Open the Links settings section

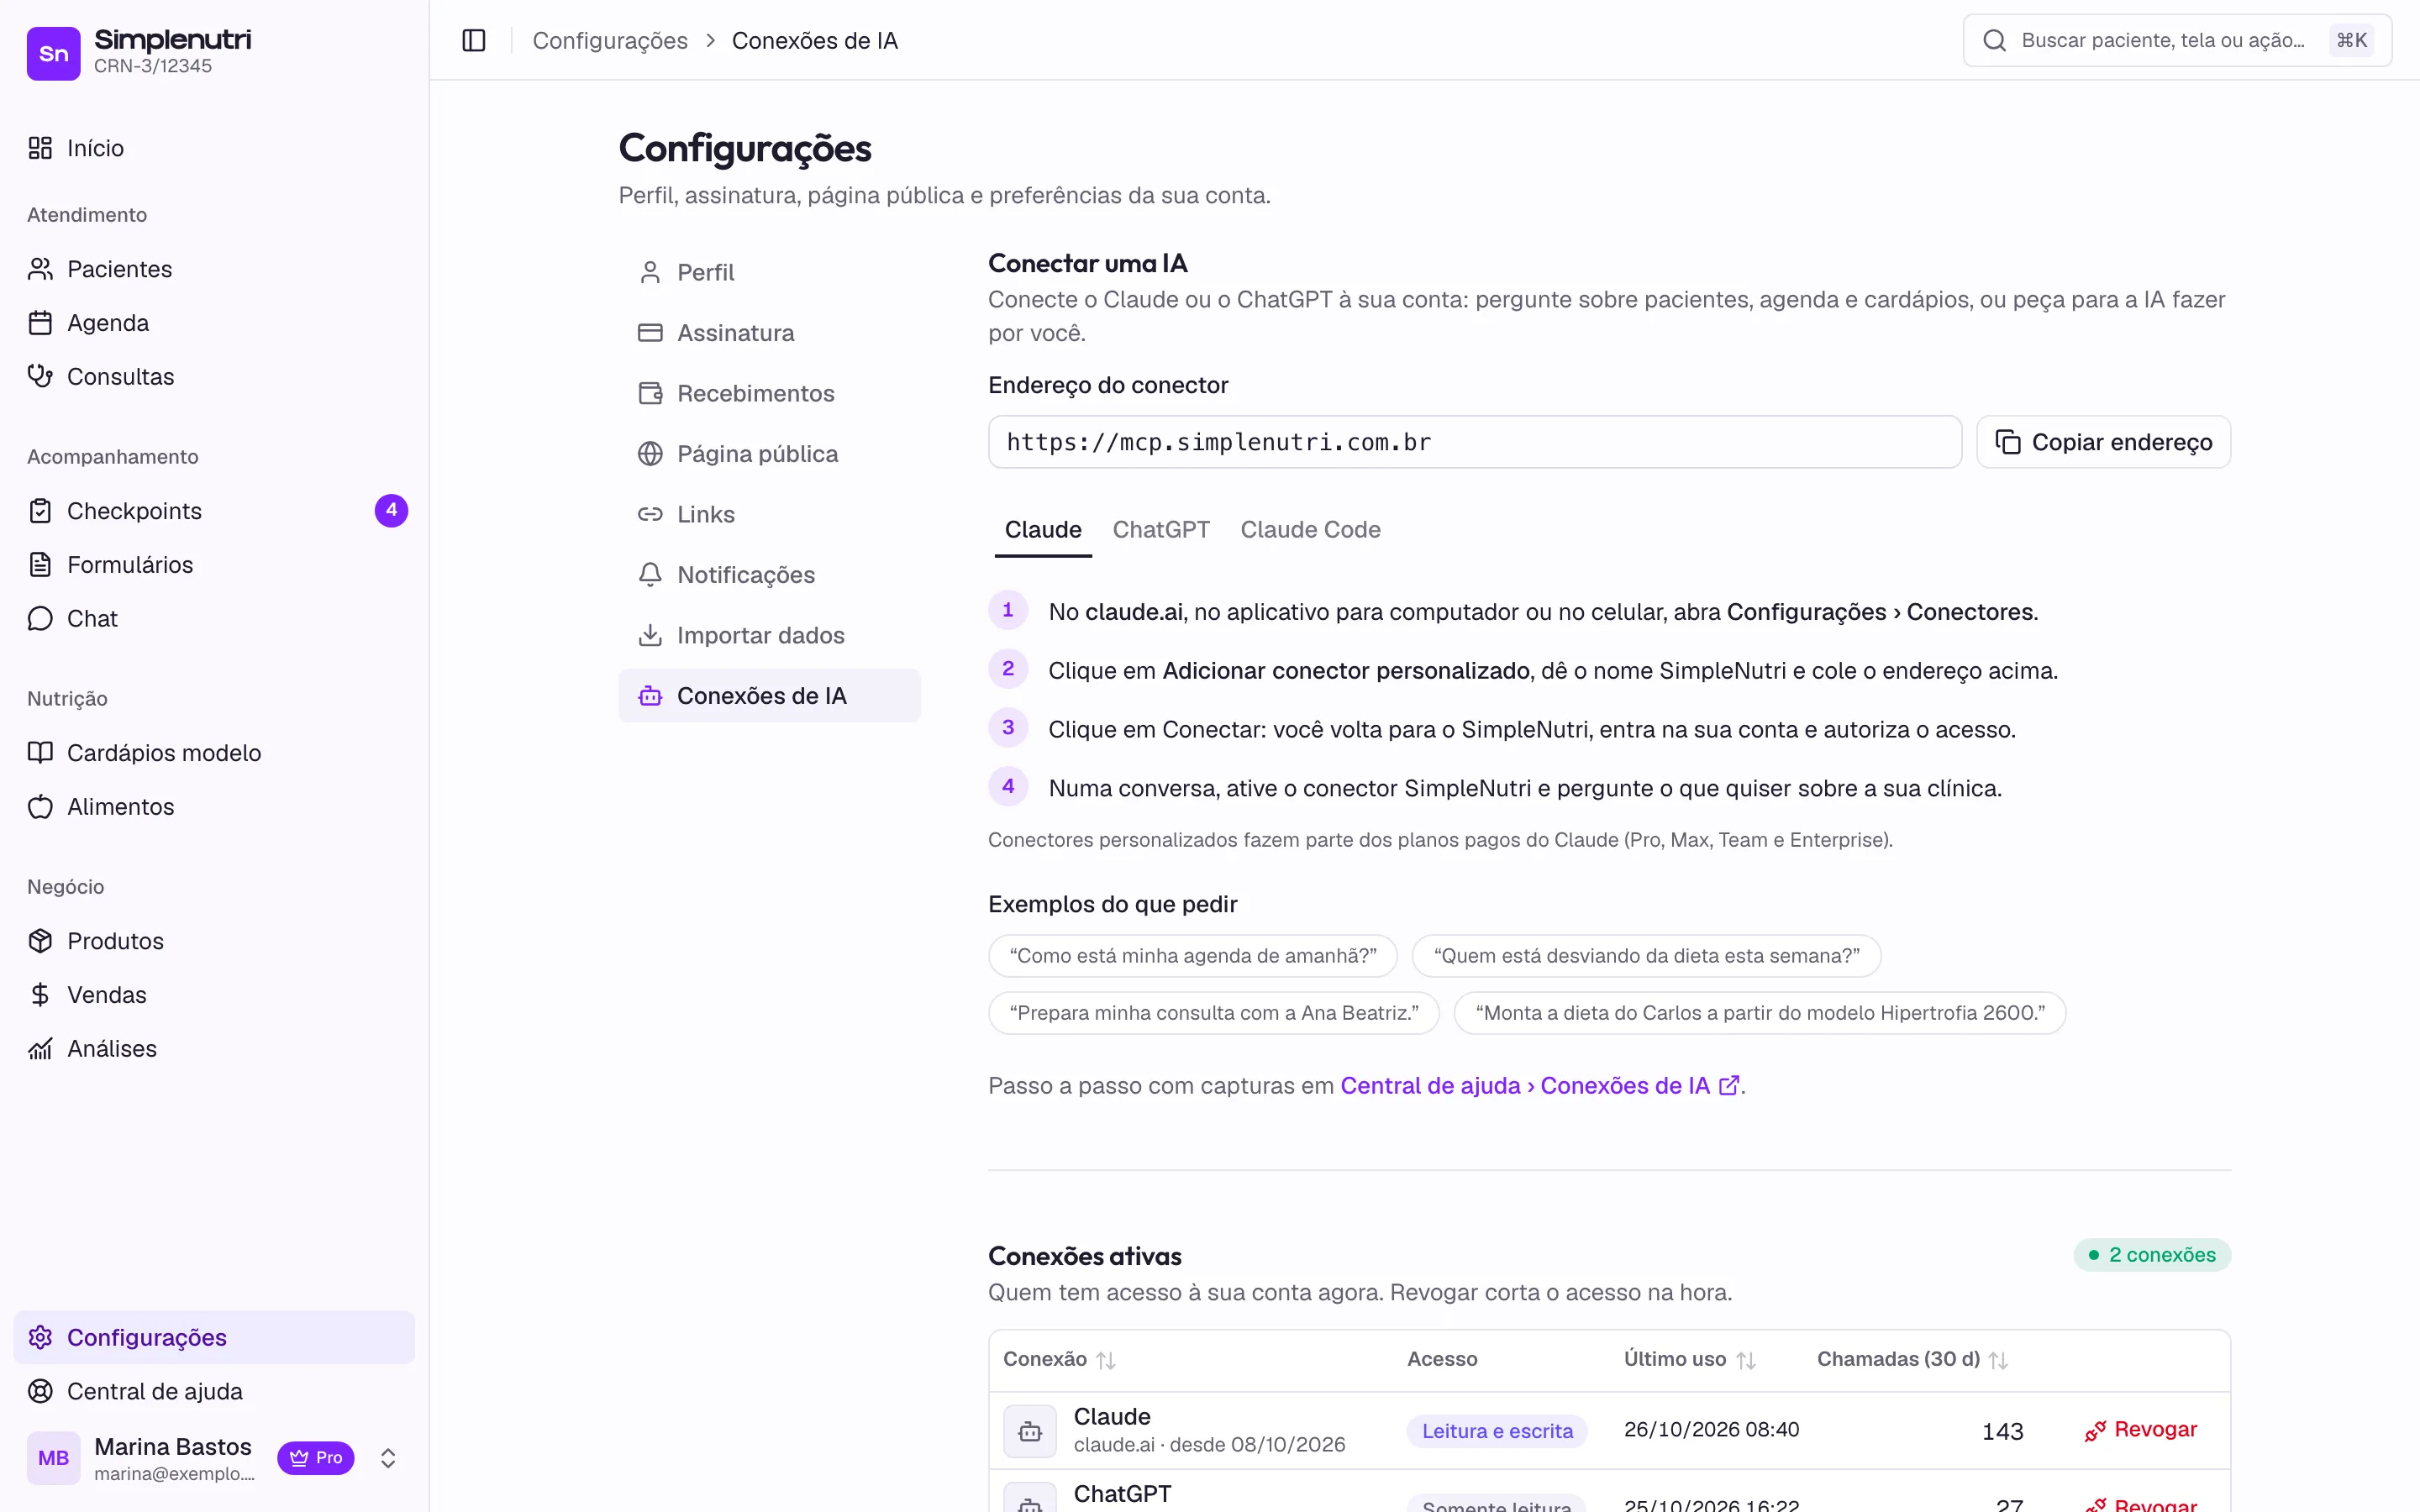point(769,514)
